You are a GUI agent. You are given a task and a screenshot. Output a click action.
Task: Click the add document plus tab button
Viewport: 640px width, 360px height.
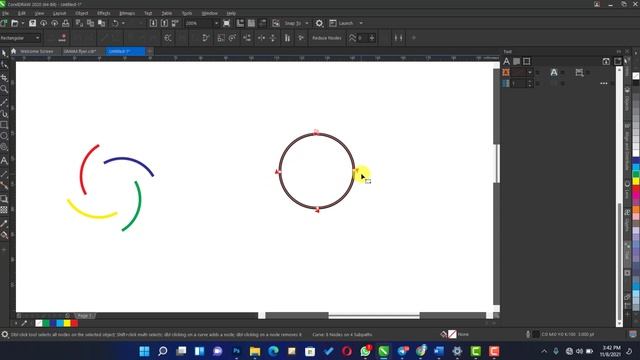tap(150, 51)
